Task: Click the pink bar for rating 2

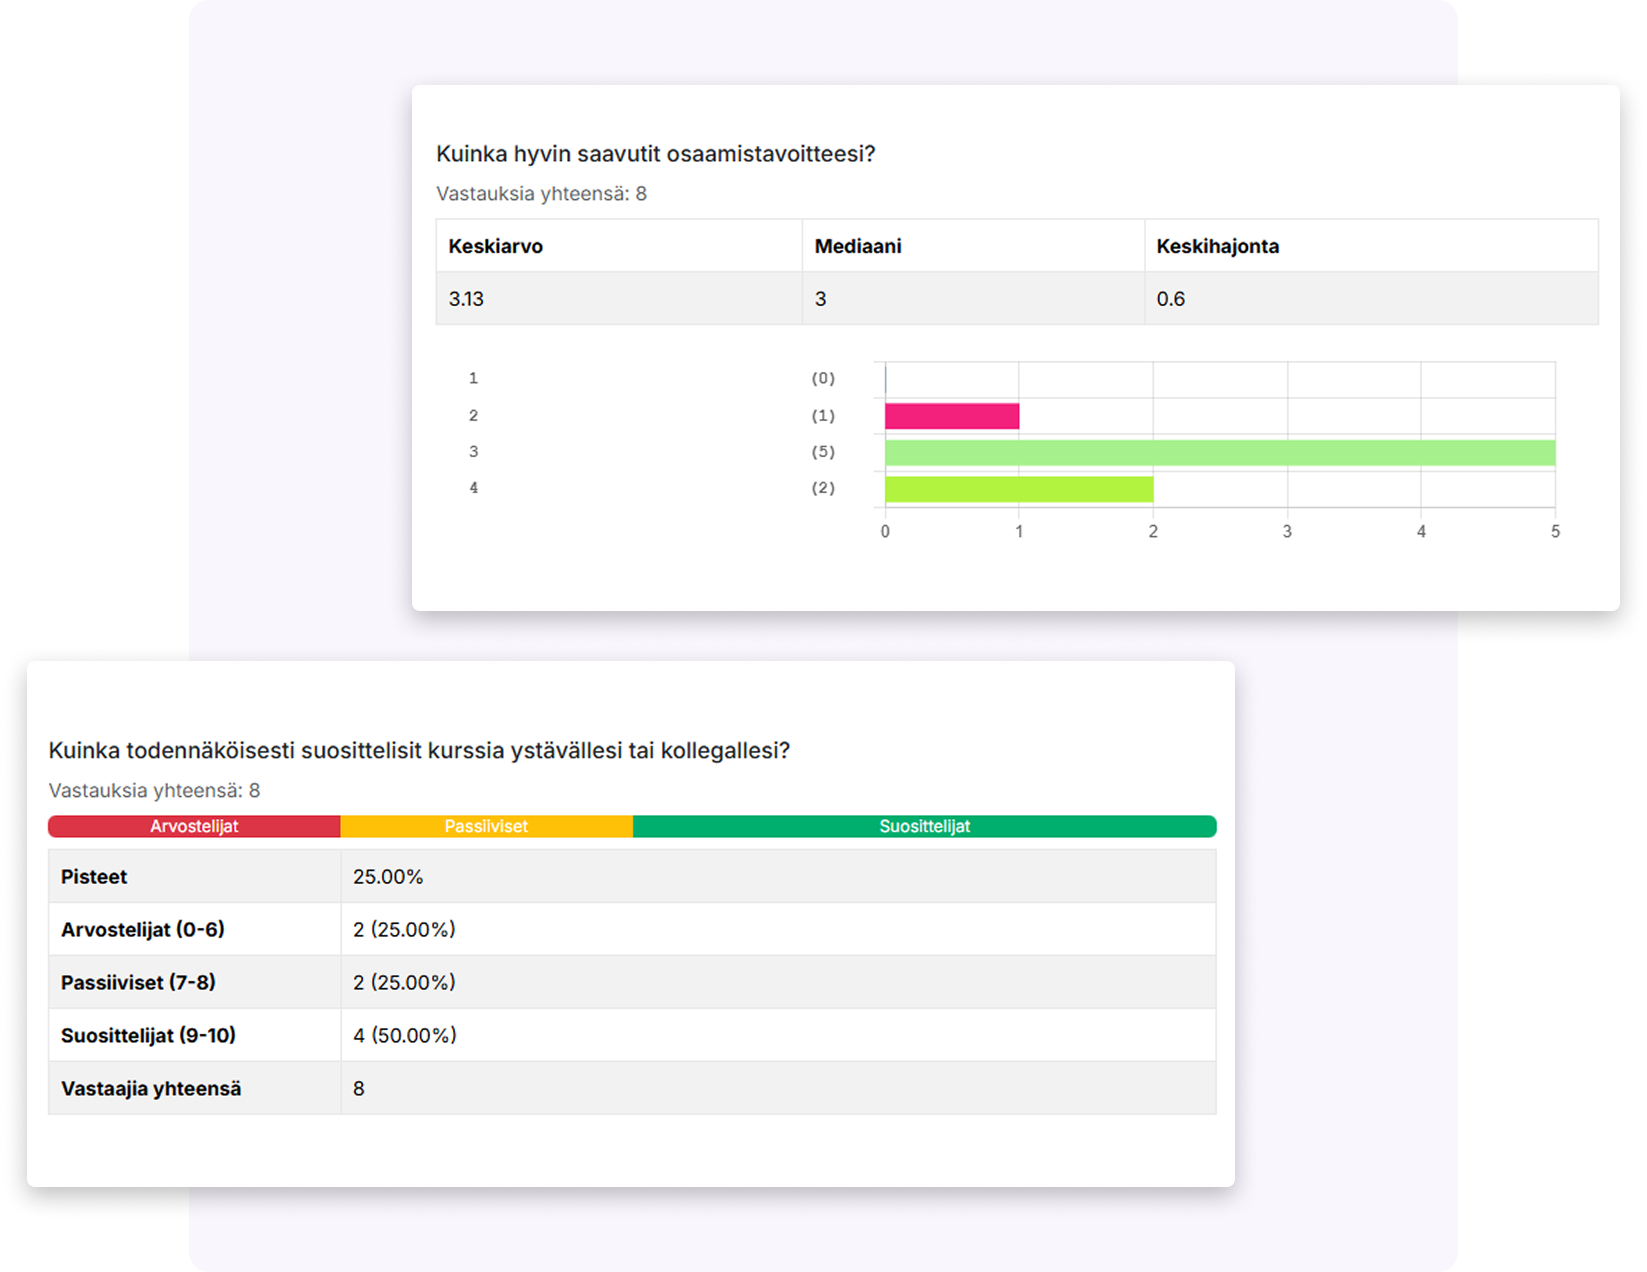Action: (951, 416)
